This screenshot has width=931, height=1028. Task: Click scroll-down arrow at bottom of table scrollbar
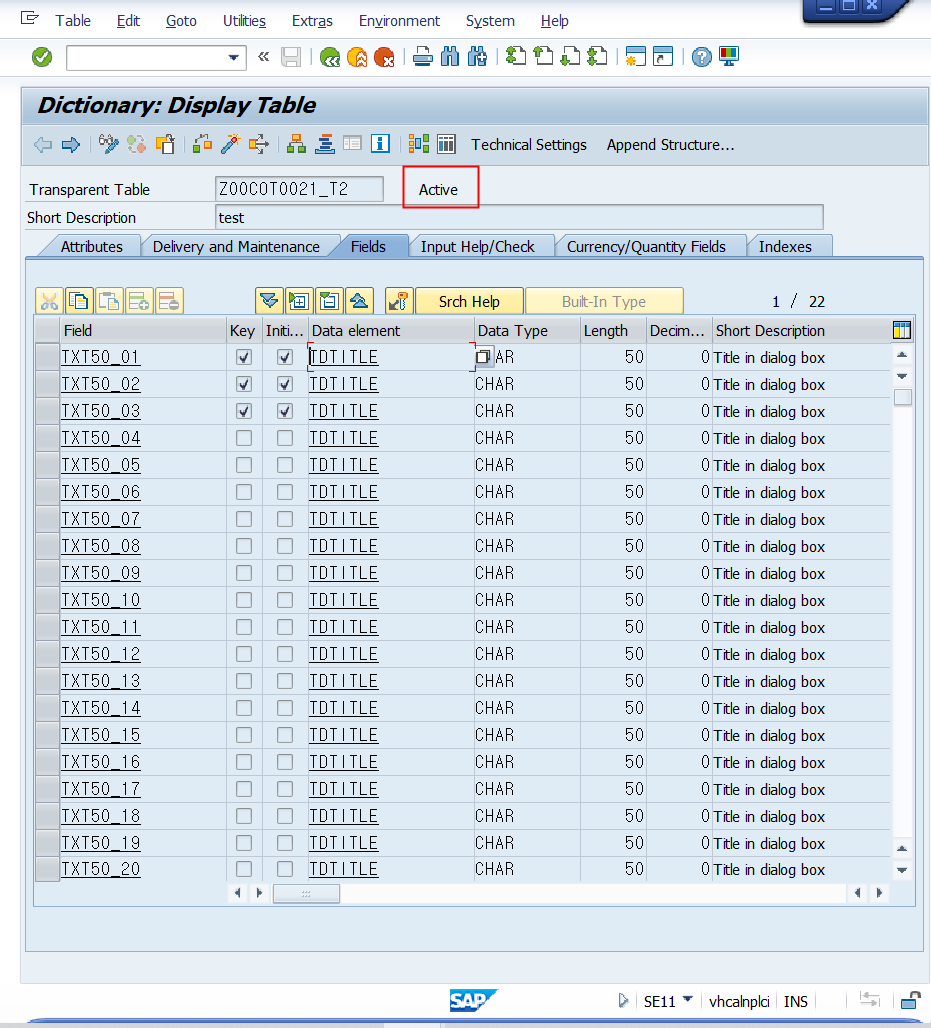[x=902, y=871]
